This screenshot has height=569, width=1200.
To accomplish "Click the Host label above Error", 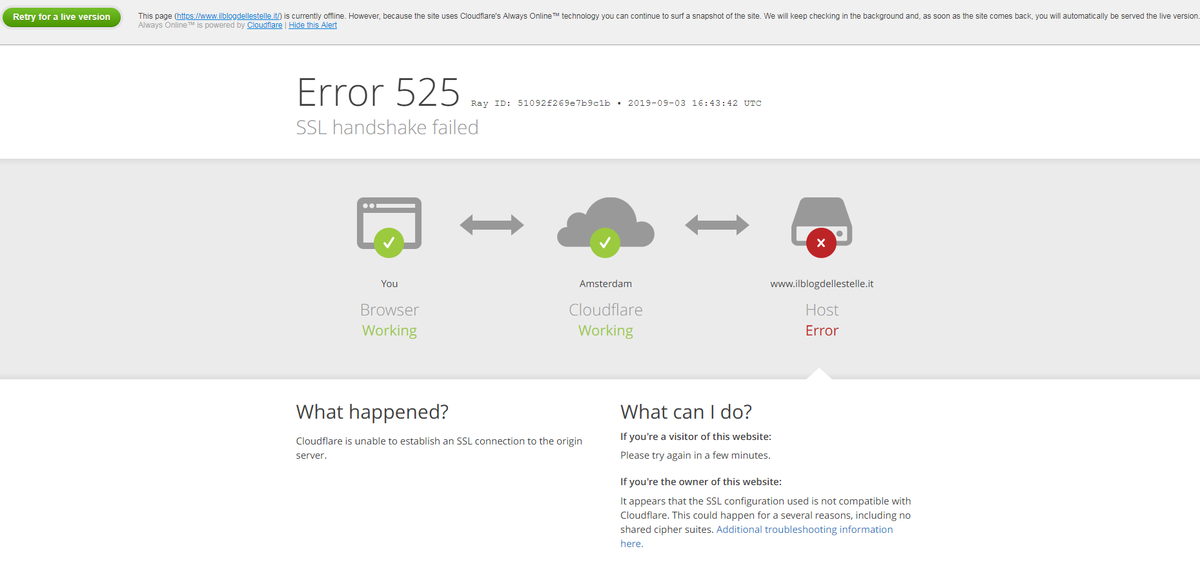I will (822, 310).
